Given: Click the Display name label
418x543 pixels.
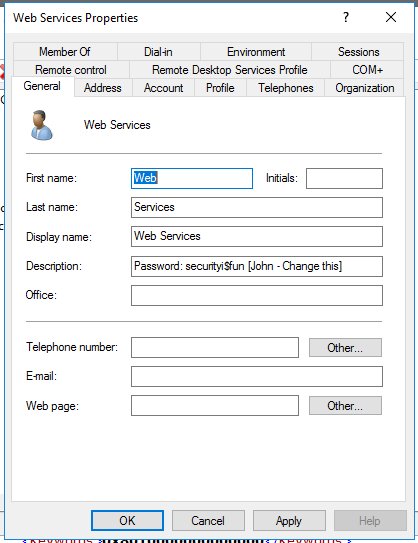Looking at the screenshot, I should click(59, 237).
